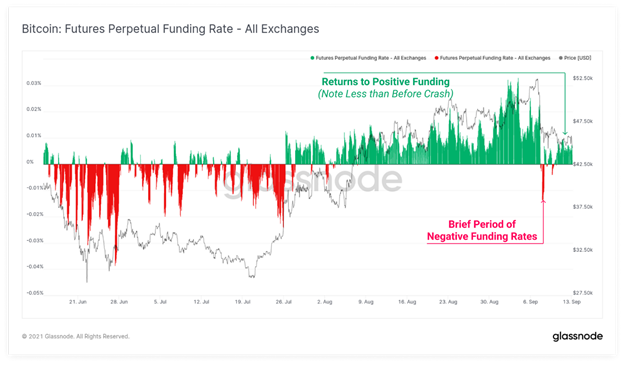The image size is (624, 365).
Task: Select the 'Brief Period of Negative Funding Rates' label
Action: pyautogui.click(x=482, y=230)
